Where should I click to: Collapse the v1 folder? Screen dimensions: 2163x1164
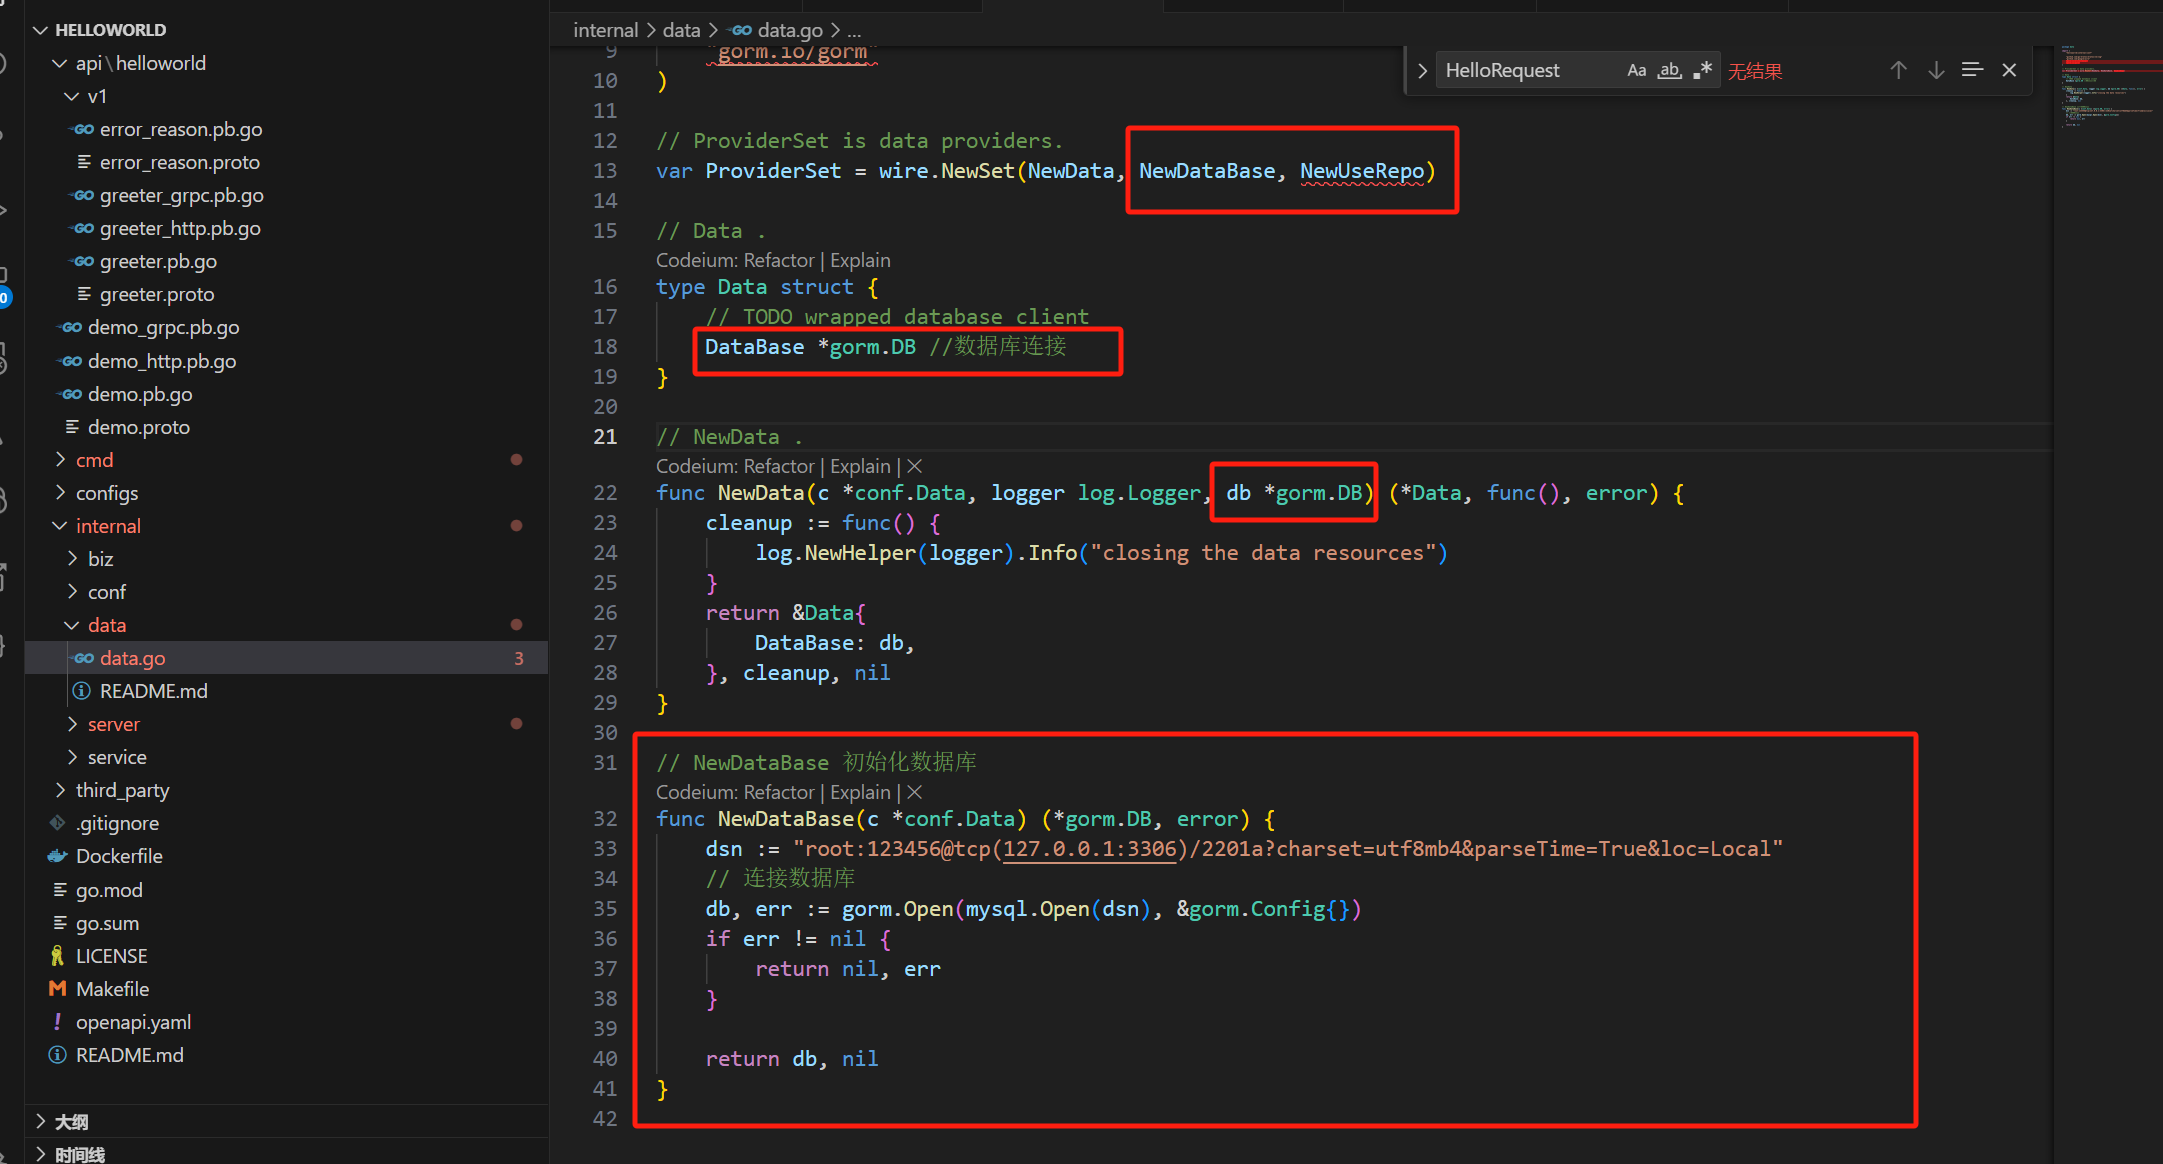point(72,96)
